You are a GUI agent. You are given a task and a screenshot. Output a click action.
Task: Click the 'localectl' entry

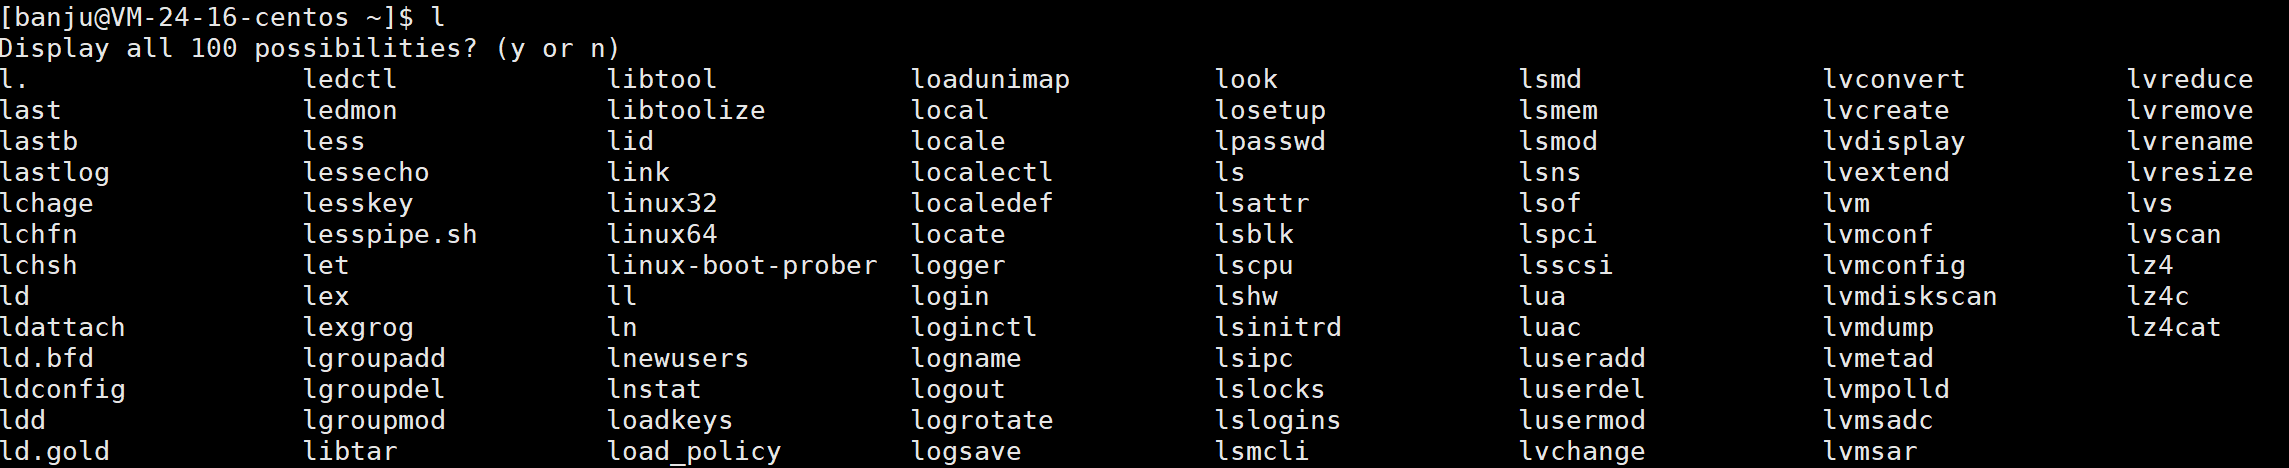pyautogui.click(x=982, y=172)
